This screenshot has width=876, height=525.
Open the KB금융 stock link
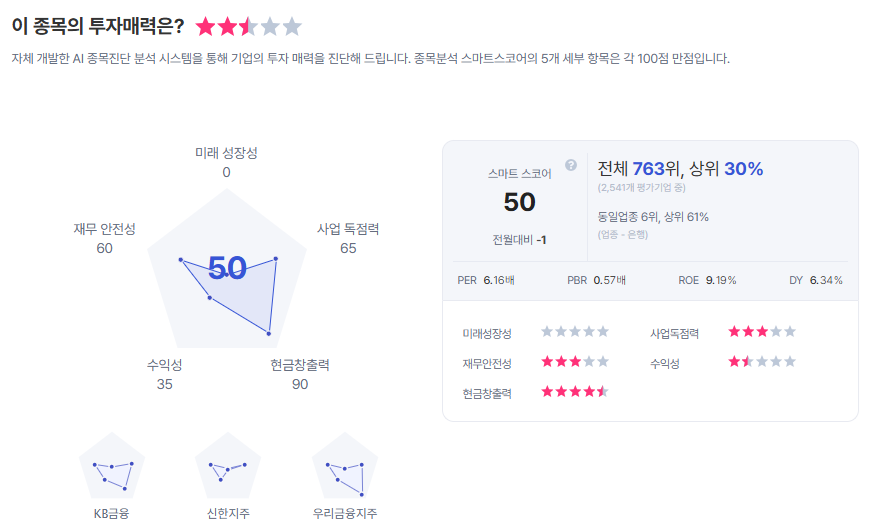pyautogui.click(x=111, y=514)
